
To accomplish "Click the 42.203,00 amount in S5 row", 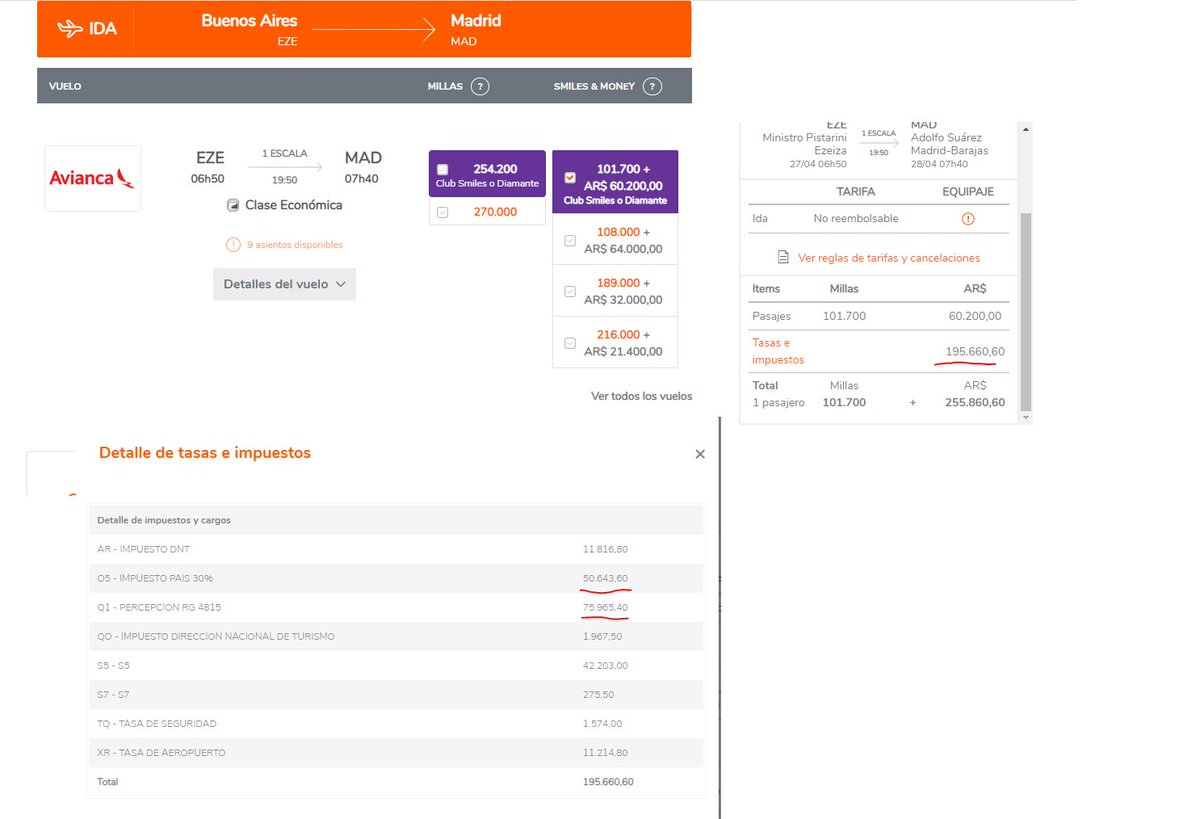I will pos(605,665).
